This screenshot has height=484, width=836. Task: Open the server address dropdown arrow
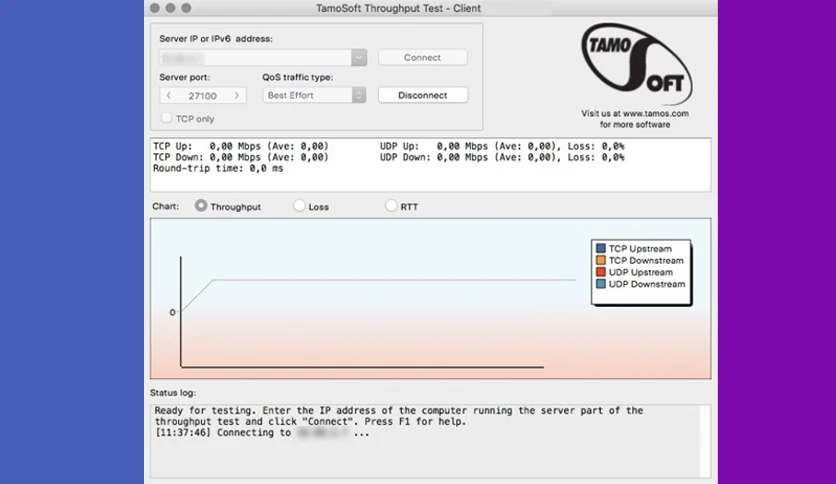pyautogui.click(x=359, y=57)
